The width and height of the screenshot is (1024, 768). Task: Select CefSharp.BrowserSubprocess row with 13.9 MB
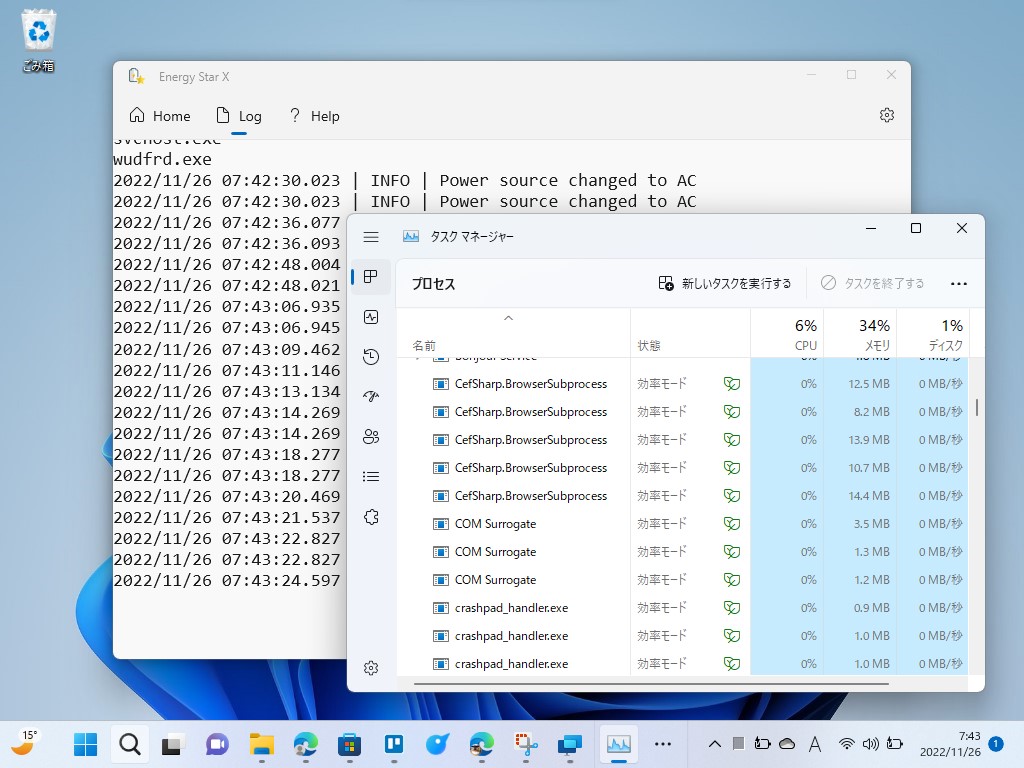point(682,440)
